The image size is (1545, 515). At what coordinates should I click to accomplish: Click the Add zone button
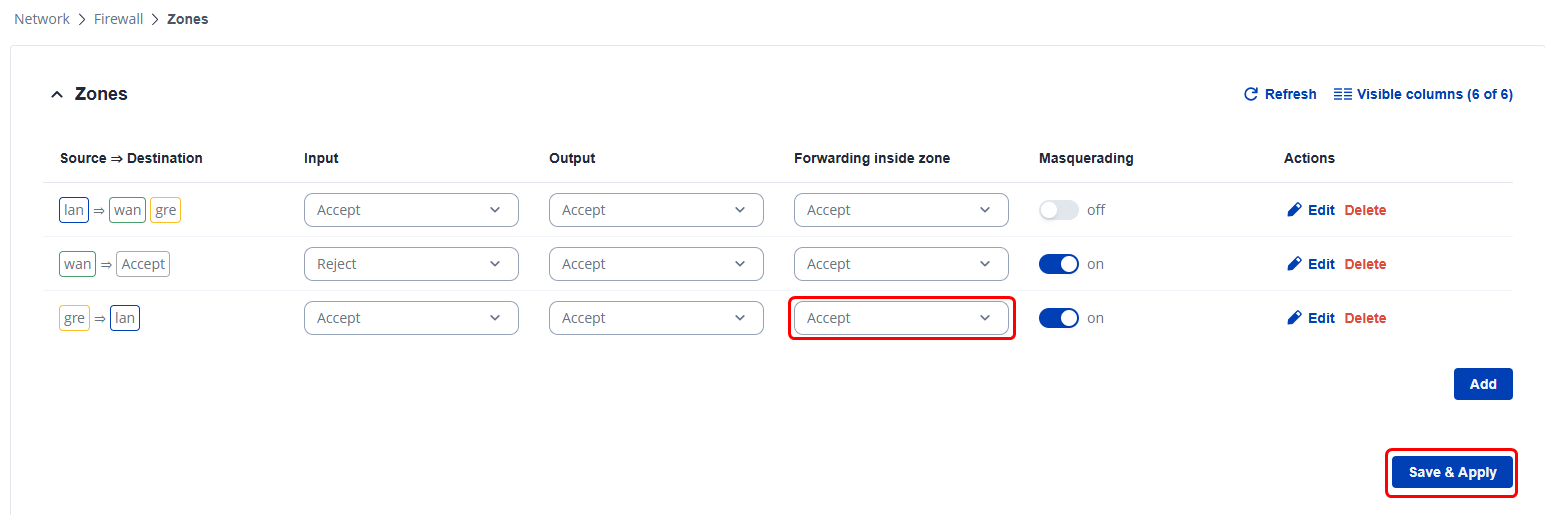[1482, 384]
